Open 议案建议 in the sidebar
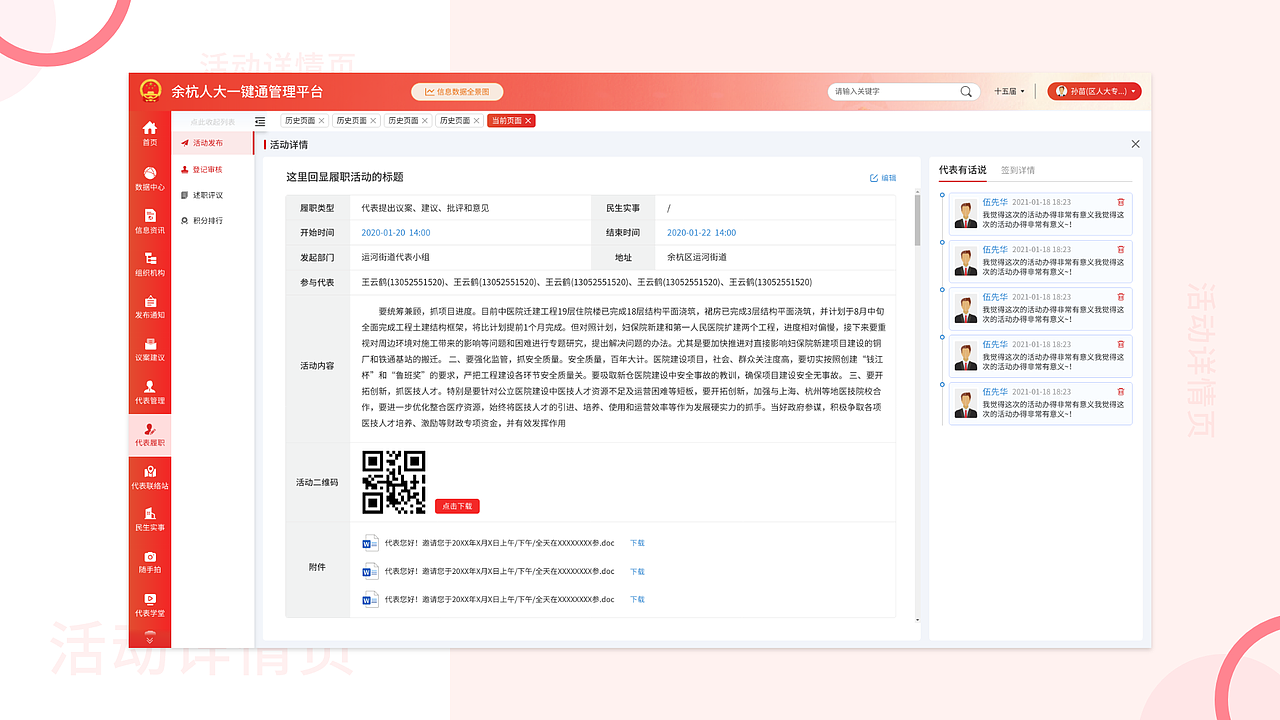 click(150, 350)
